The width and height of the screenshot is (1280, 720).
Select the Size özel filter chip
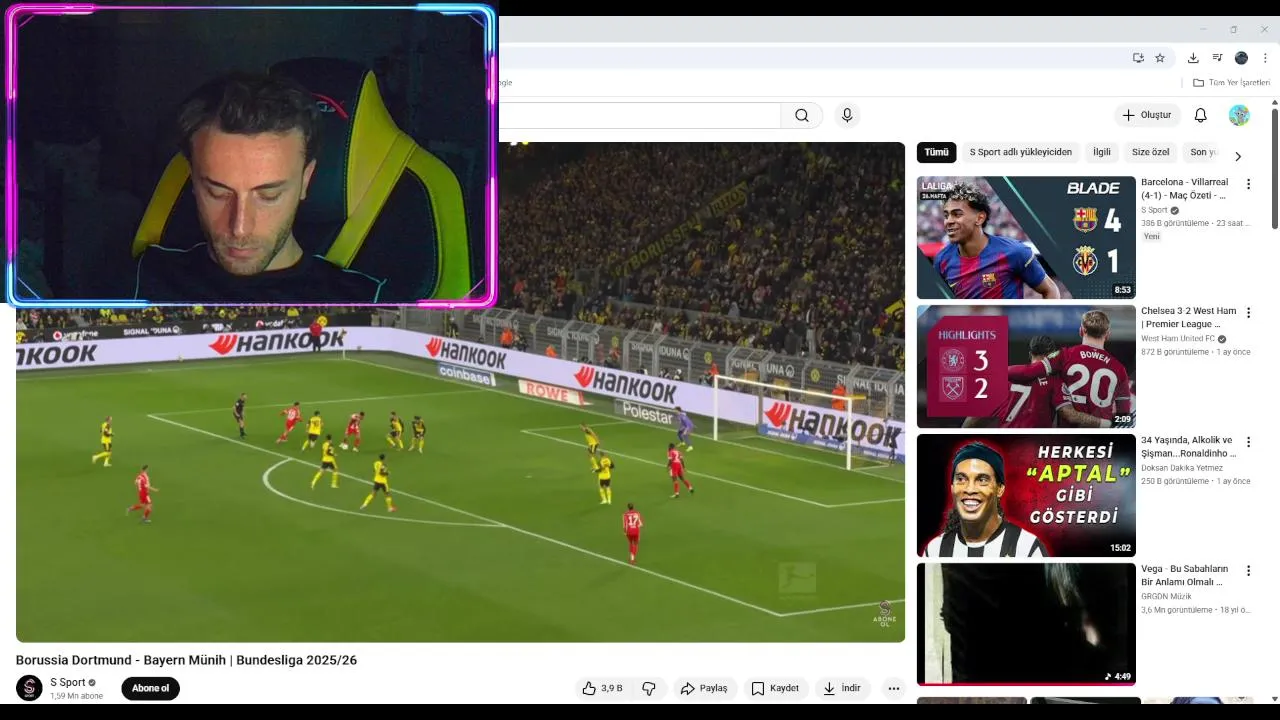coord(1150,152)
